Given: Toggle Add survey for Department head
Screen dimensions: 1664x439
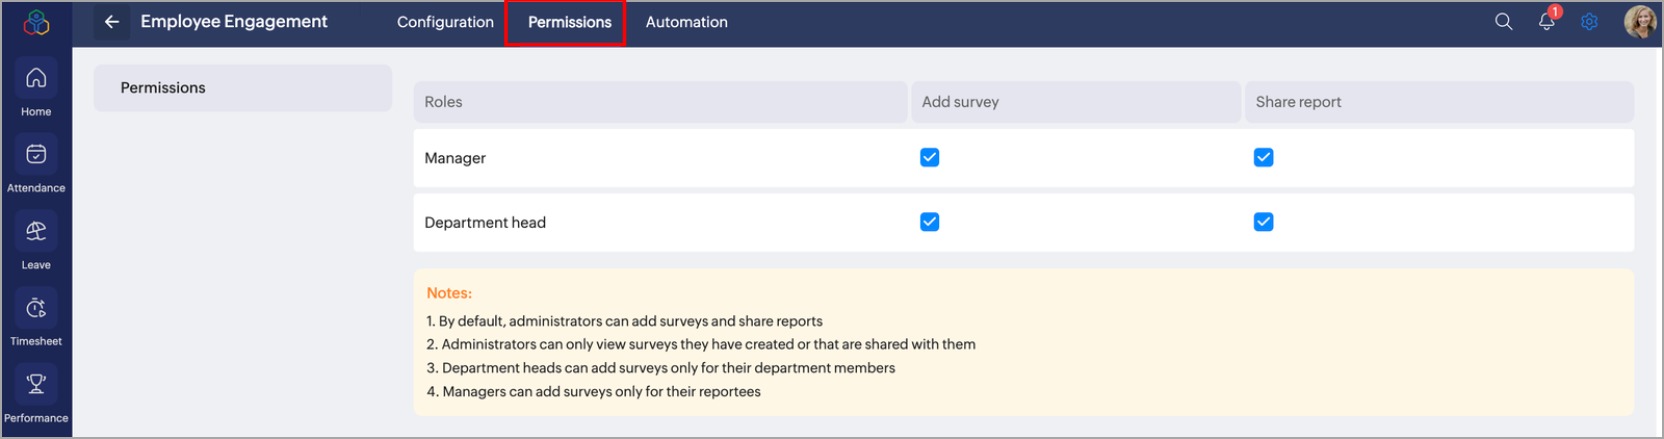Looking at the screenshot, I should [930, 222].
